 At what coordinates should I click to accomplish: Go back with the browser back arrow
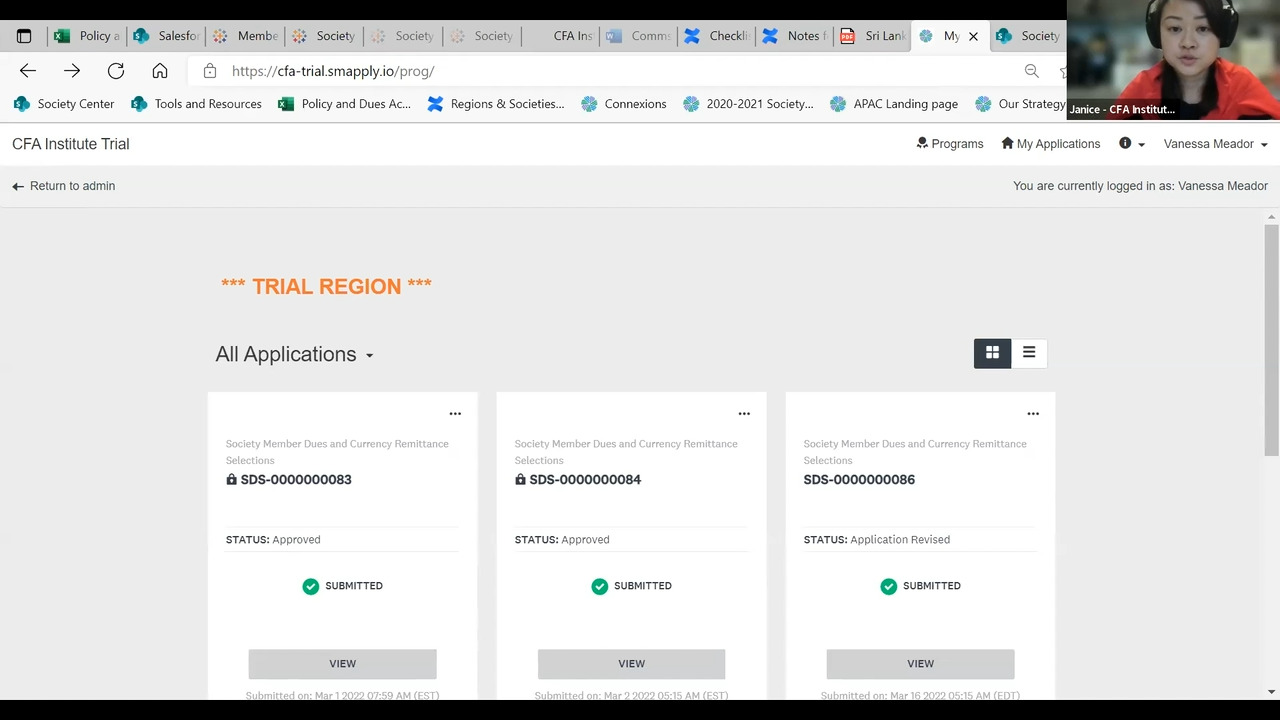click(x=28, y=71)
